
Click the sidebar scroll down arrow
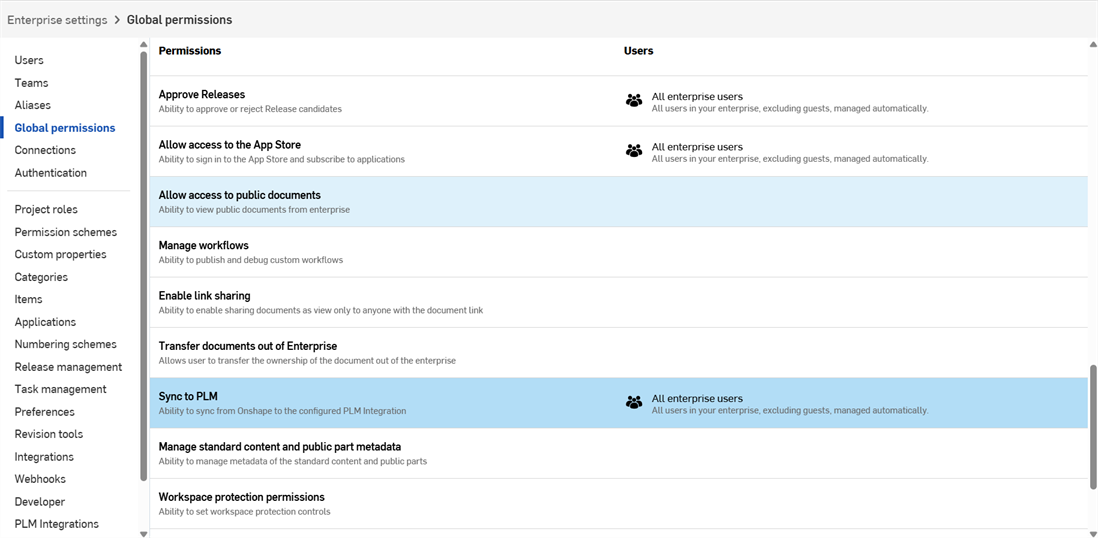144,533
